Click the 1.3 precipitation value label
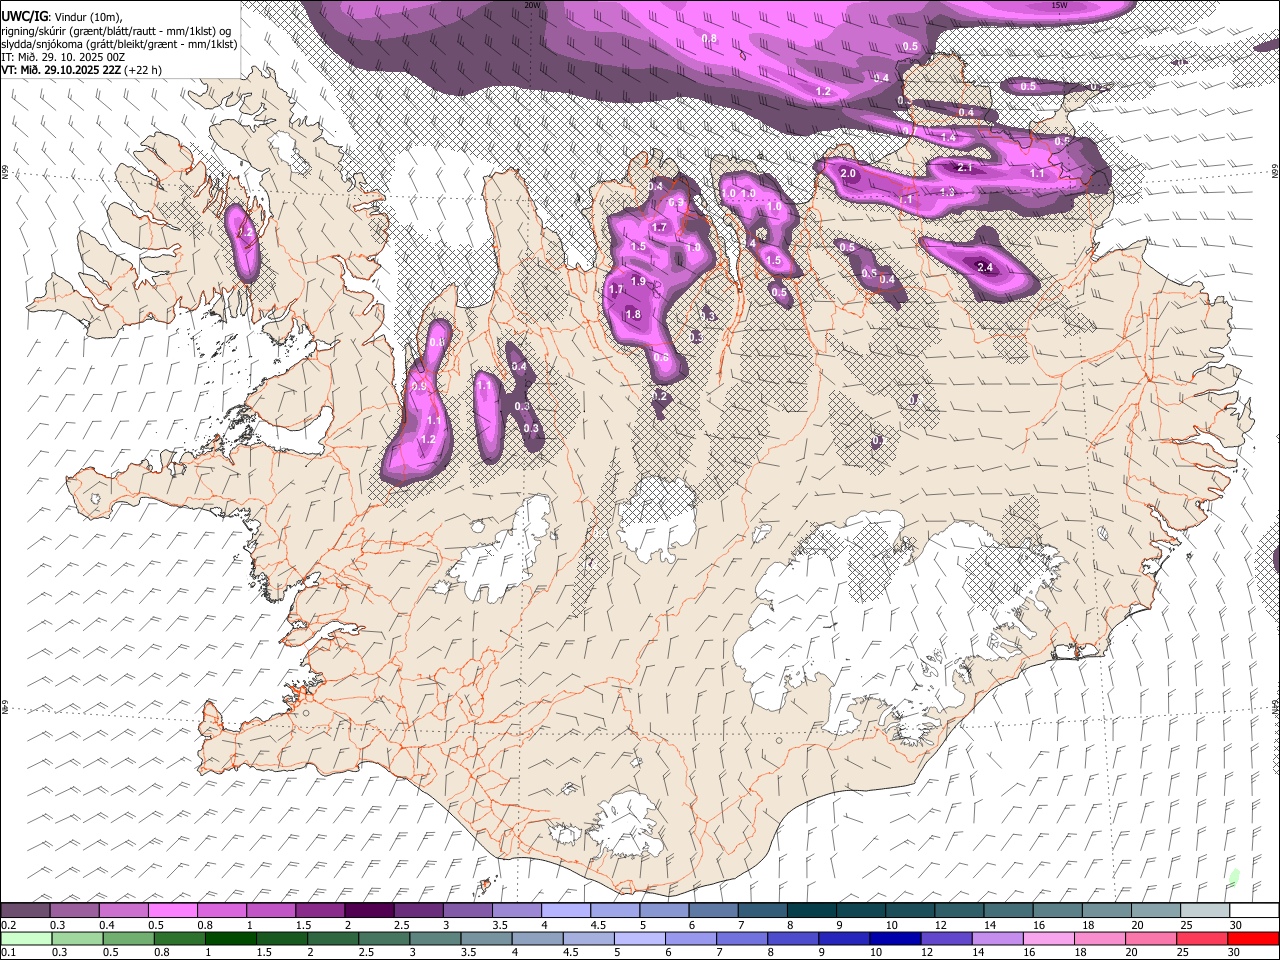Image resolution: width=1280 pixels, height=960 pixels. [947, 191]
